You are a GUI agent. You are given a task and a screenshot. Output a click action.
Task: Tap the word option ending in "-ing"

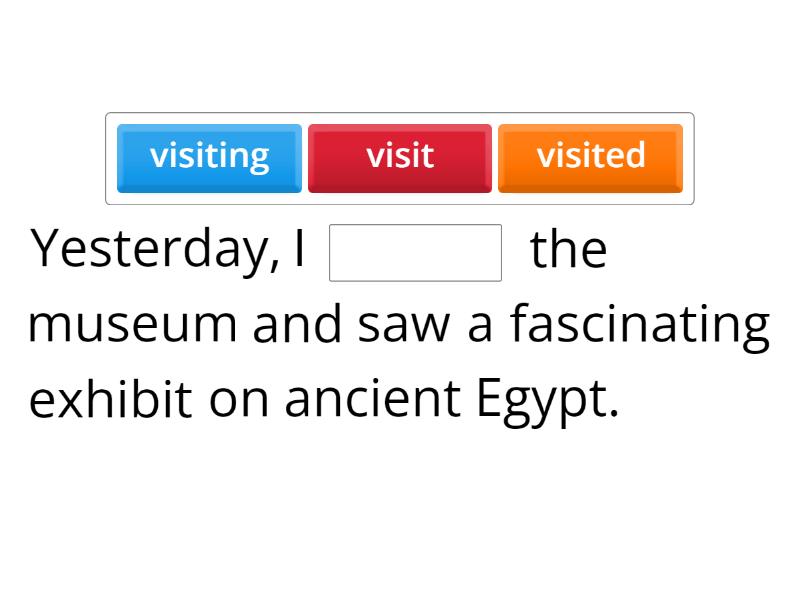click(209, 157)
